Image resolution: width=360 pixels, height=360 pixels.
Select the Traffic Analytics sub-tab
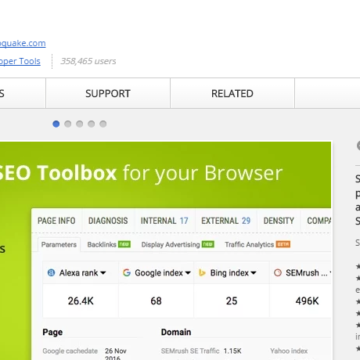[x=249, y=245]
